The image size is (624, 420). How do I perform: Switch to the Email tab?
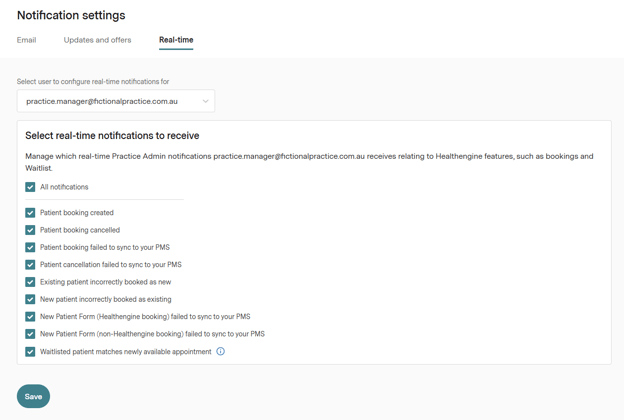click(27, 40)
